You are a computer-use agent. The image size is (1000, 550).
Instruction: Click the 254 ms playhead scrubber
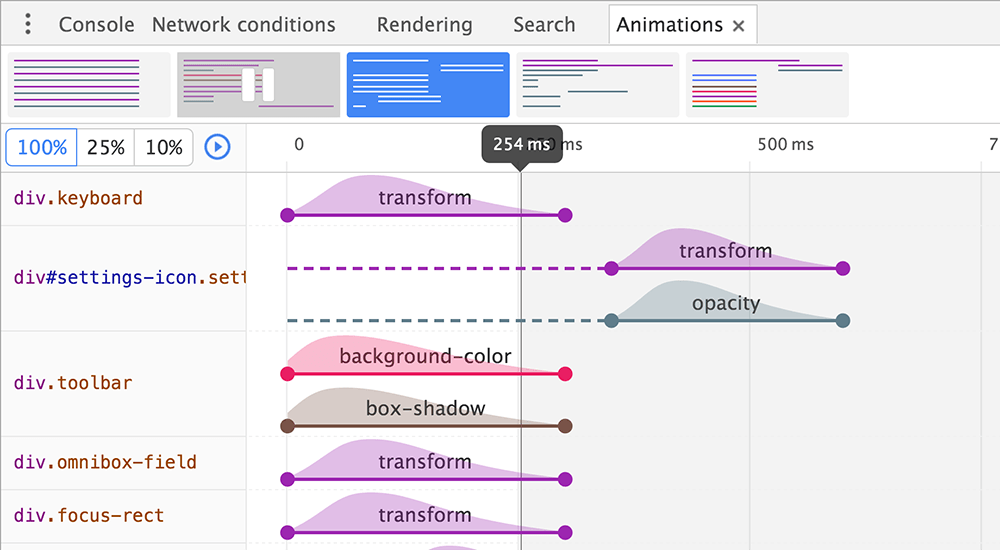[x=521, y=144]
